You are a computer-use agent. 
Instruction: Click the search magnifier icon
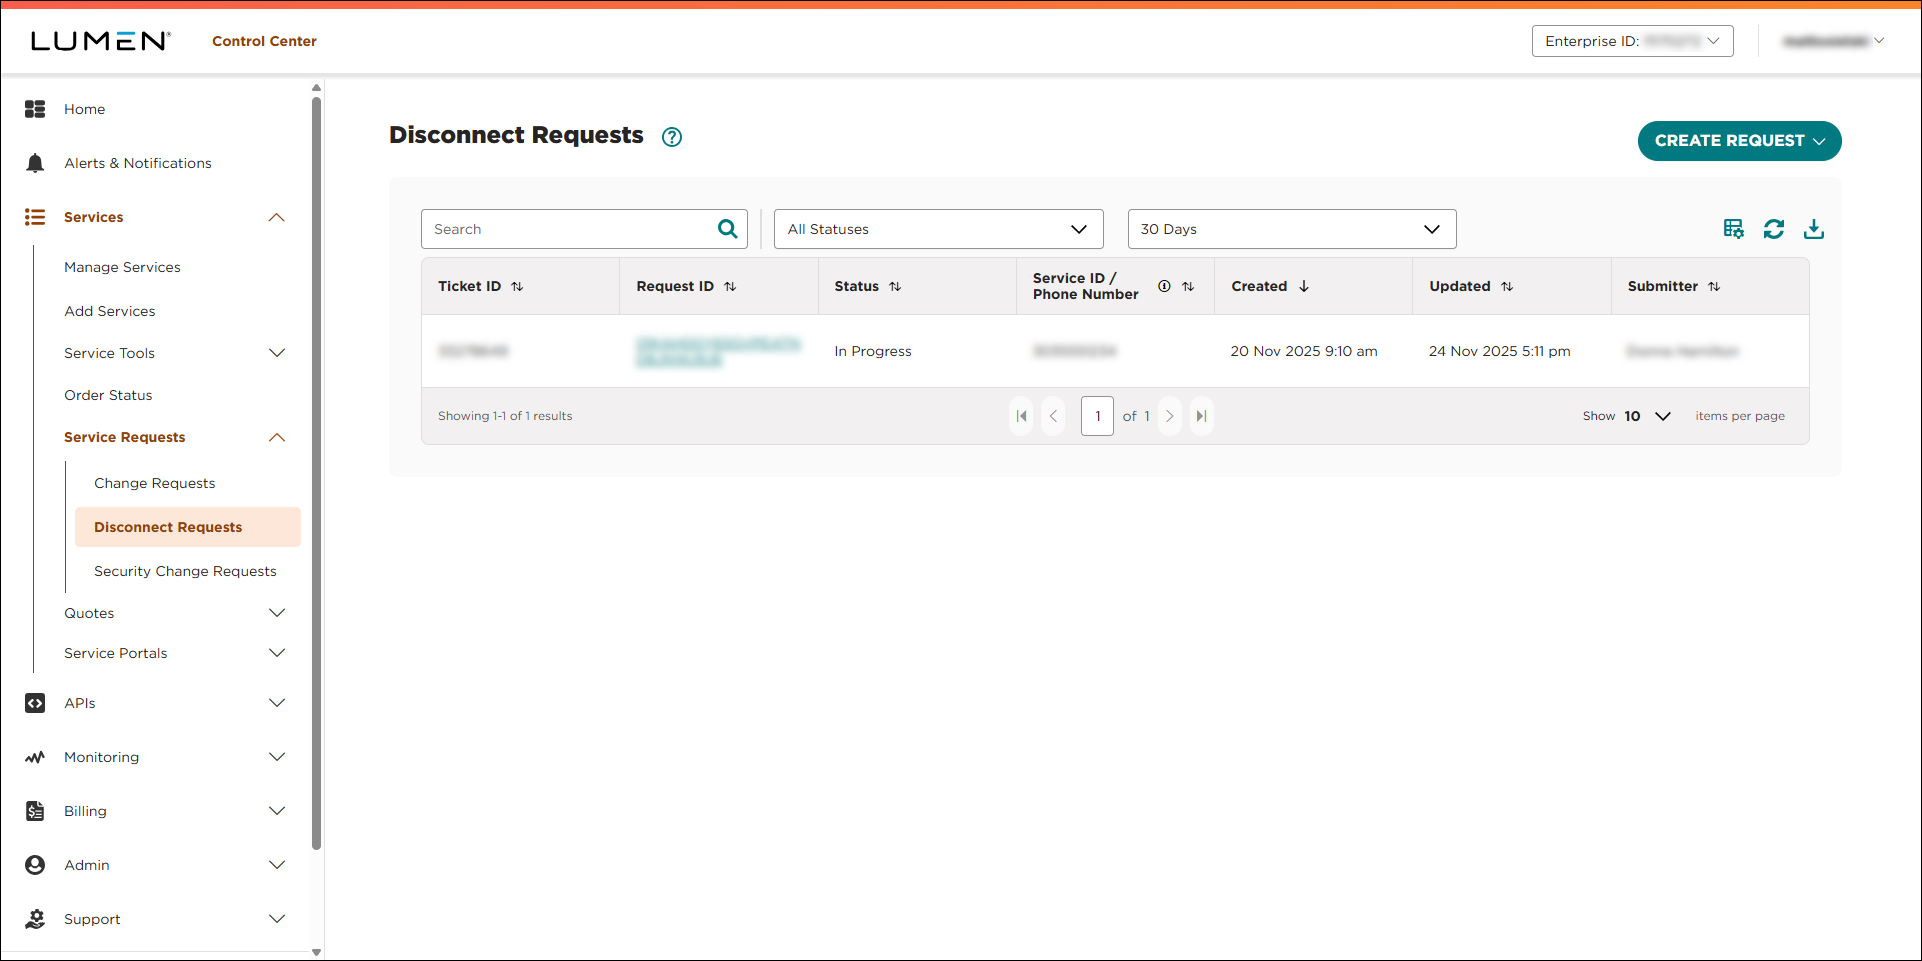pos(727,229)
